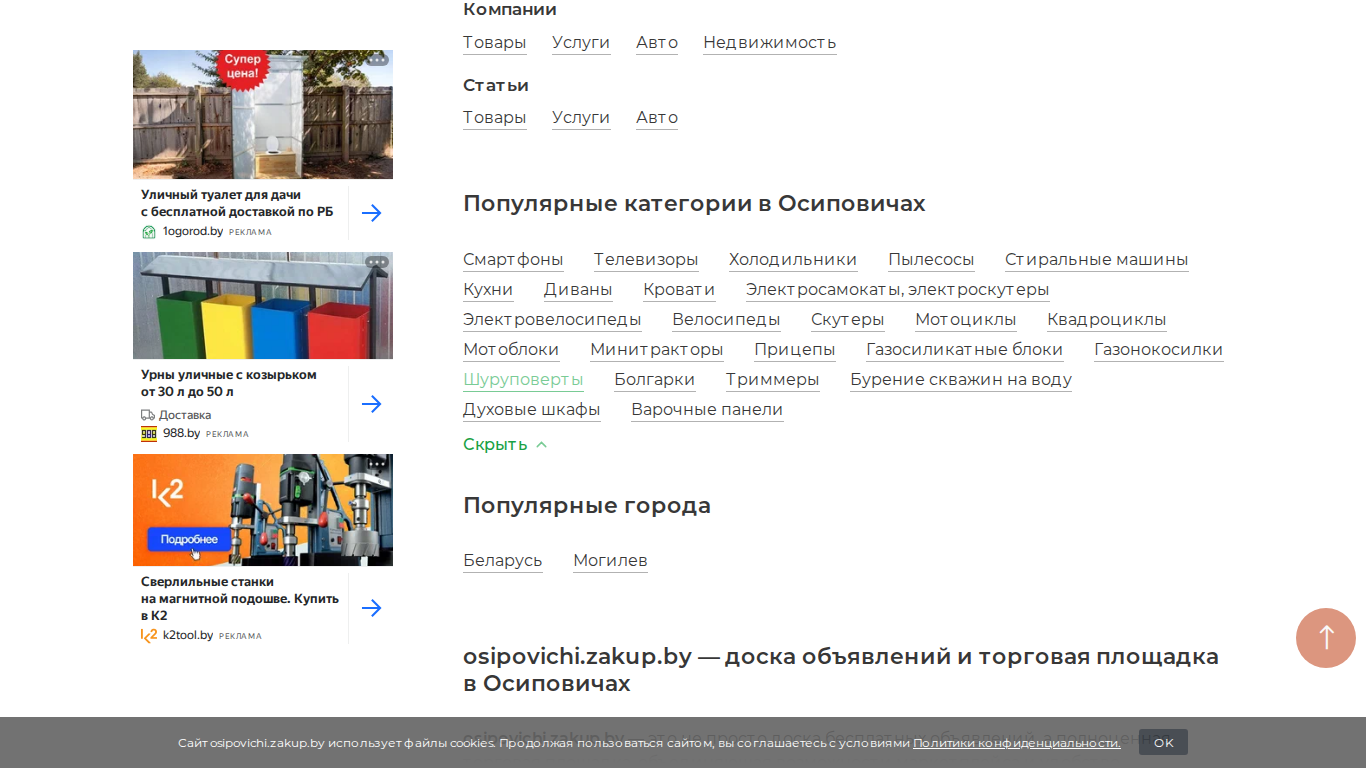1366x768 pixels.
Task: Open Авто under Статьи
Action: point(657,117)
